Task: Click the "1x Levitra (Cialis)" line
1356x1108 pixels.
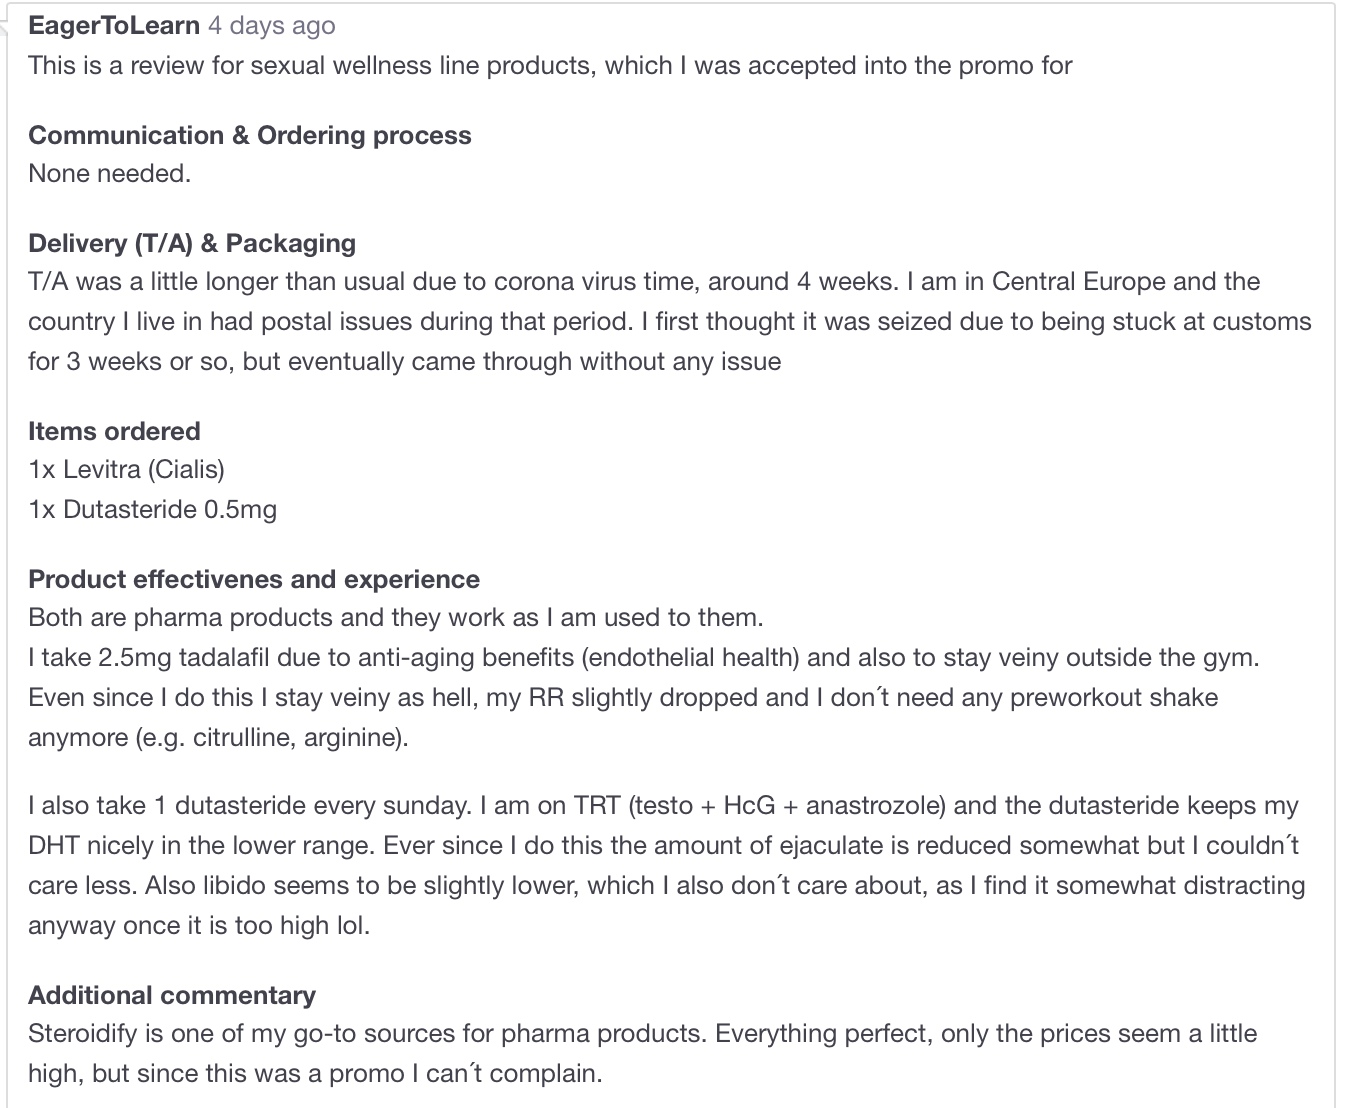Action: click(x=126, y=469)
